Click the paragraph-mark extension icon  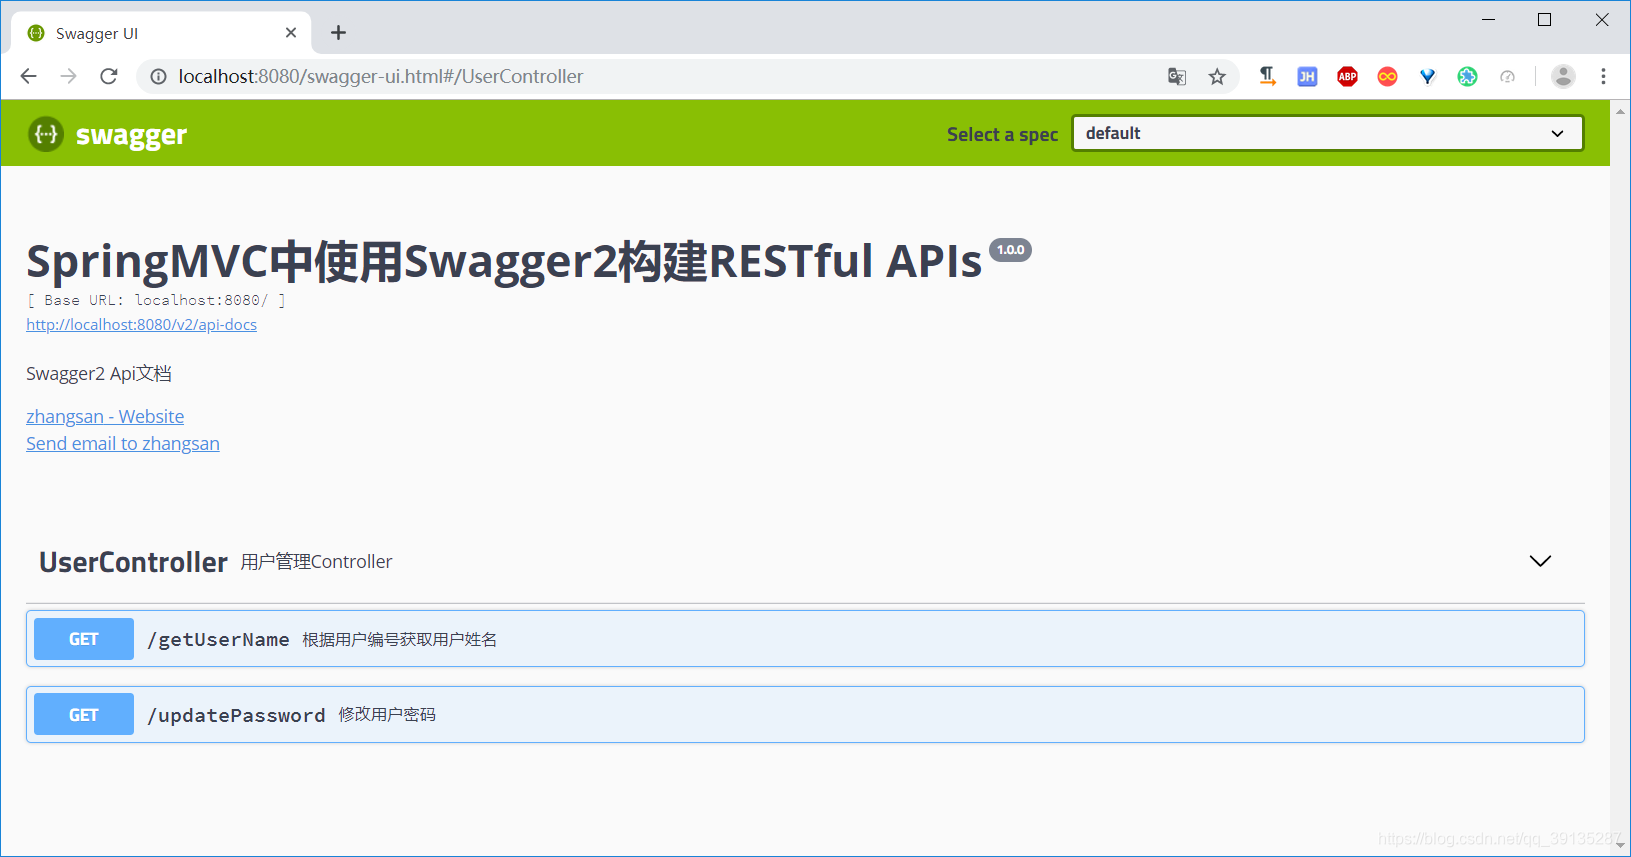(x=1267, y=76)
